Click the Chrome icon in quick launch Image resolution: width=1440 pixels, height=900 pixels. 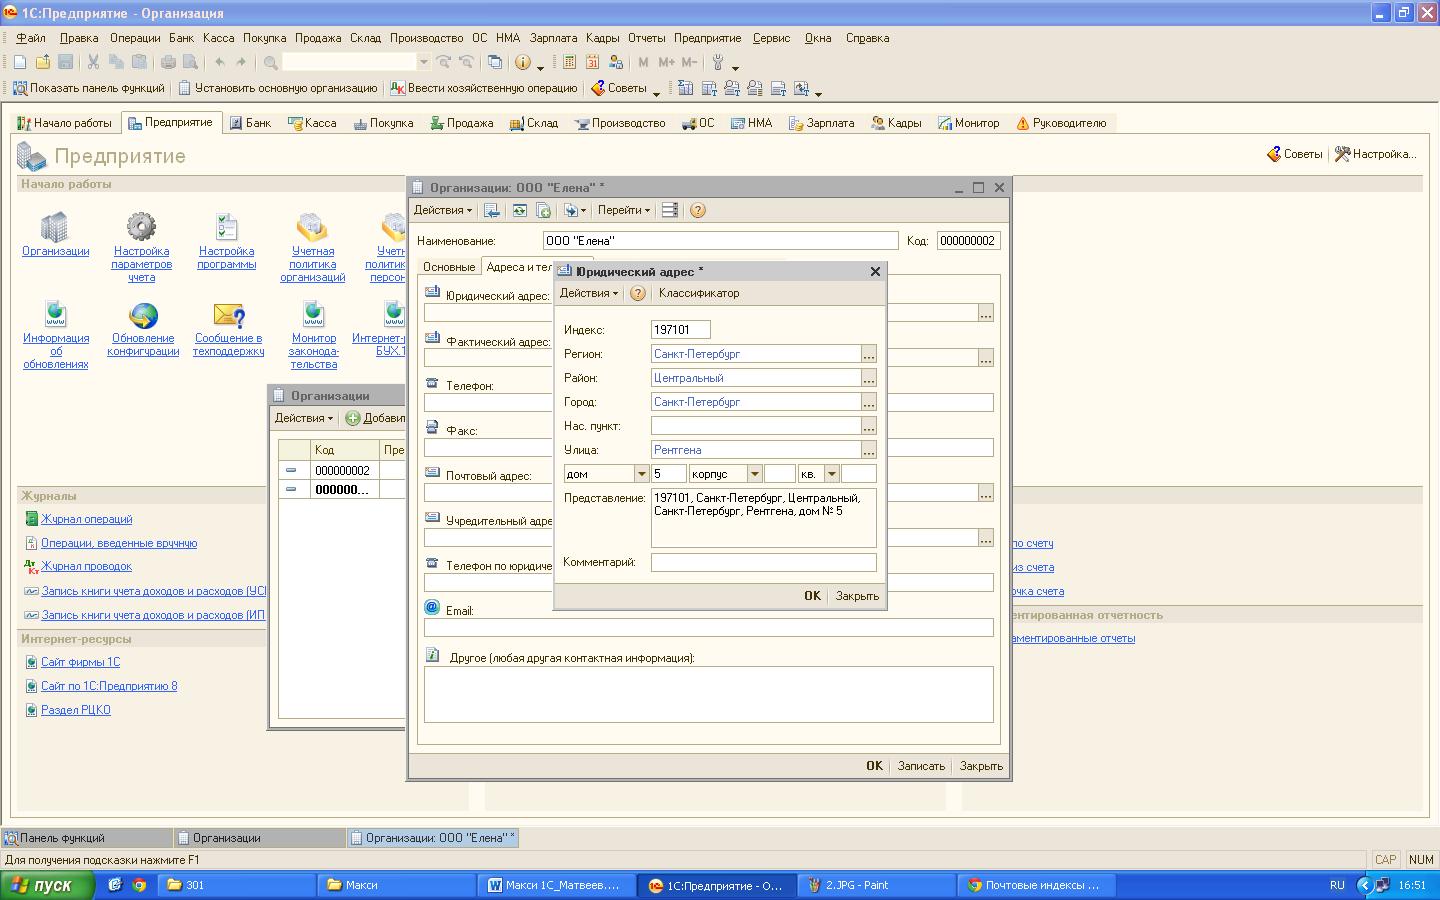click(139, 885)
